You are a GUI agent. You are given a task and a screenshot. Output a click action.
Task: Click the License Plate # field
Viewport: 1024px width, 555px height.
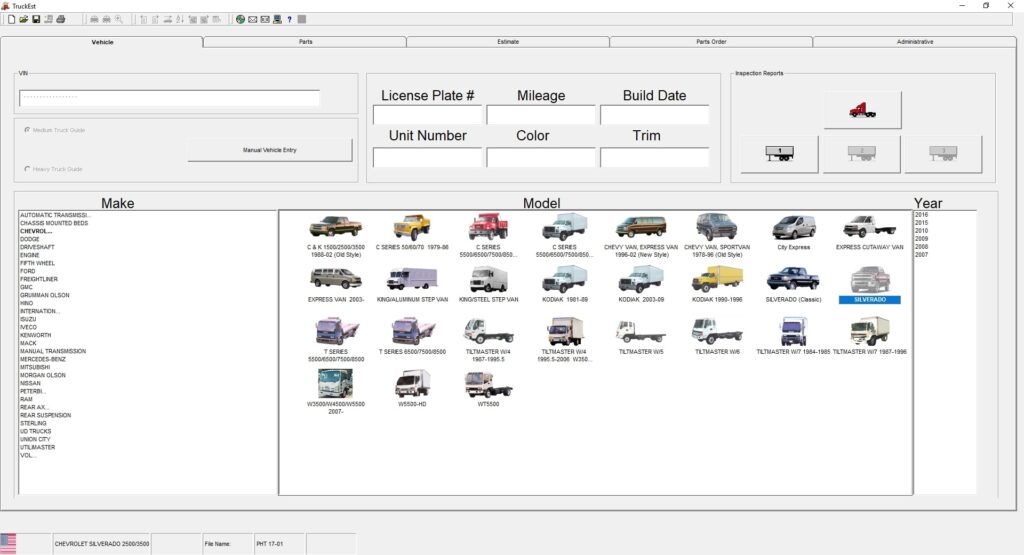[x=427, y=115]
